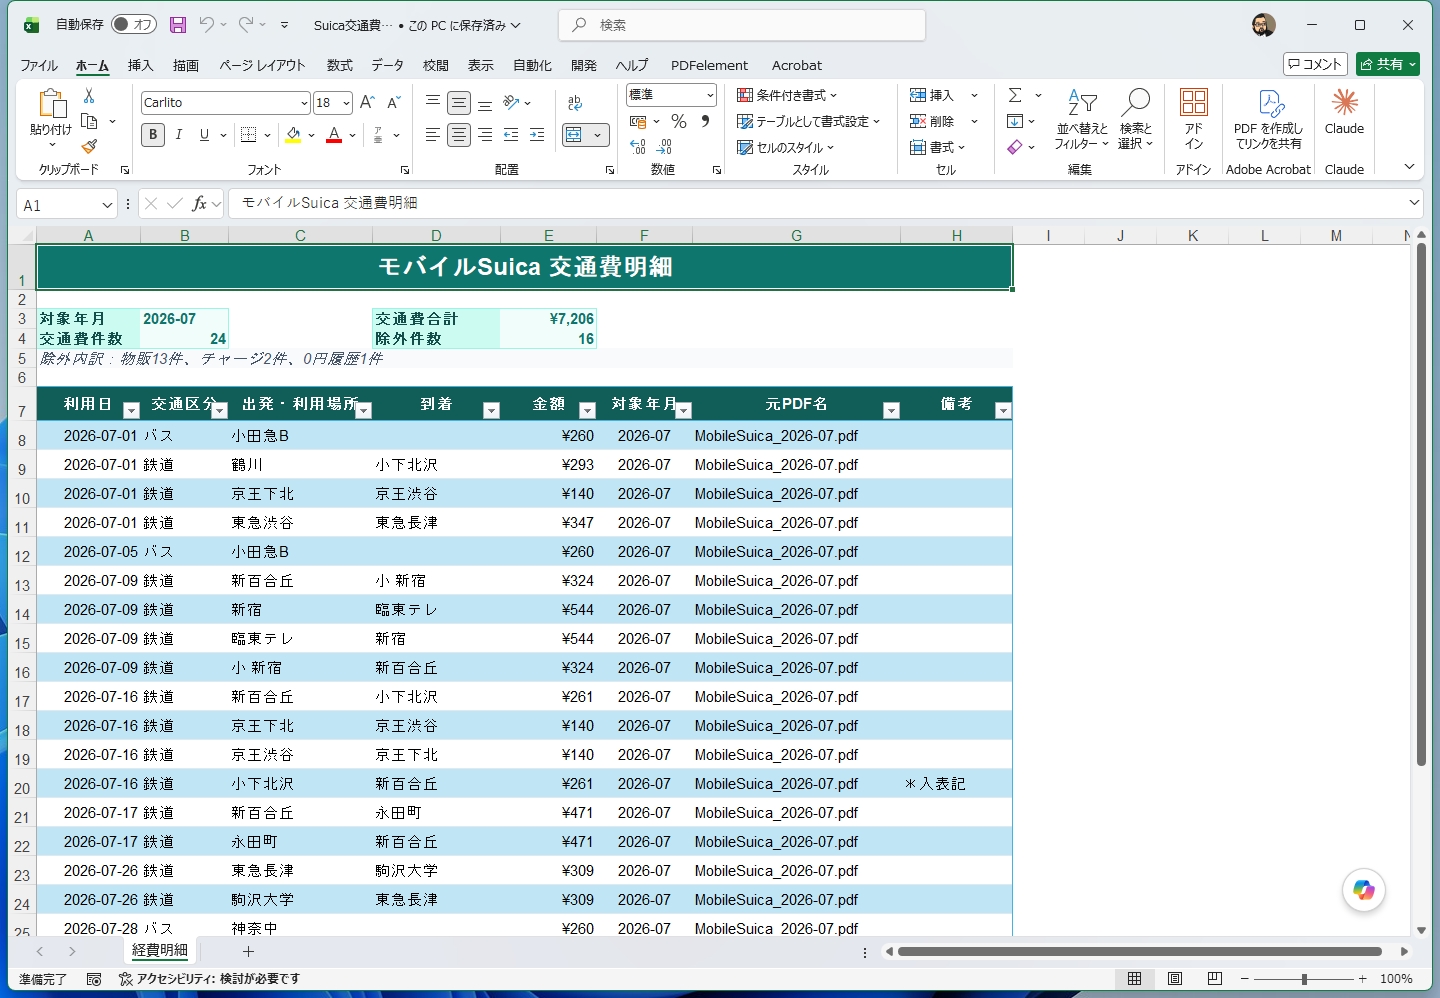Select Normal view in status bar
The width and height of the screenshot is (1440, 998).
[1135, 979]
